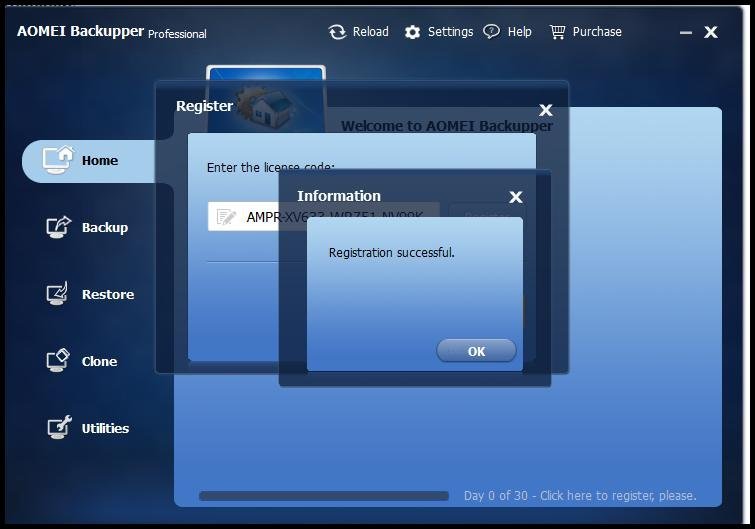
Task: Open the Purchase link text
Action: point(597,32)
